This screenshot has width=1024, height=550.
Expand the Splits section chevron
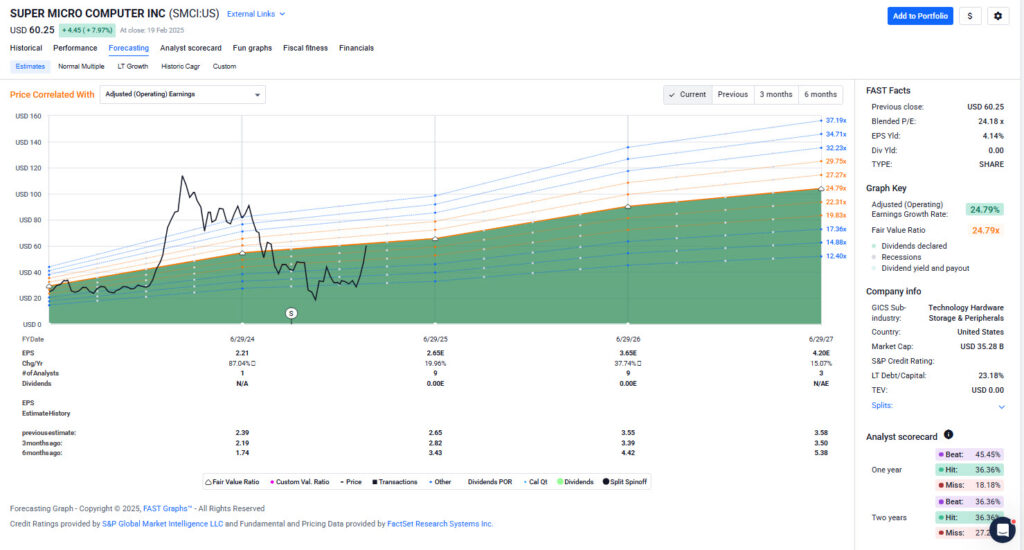click(1001, 407)
